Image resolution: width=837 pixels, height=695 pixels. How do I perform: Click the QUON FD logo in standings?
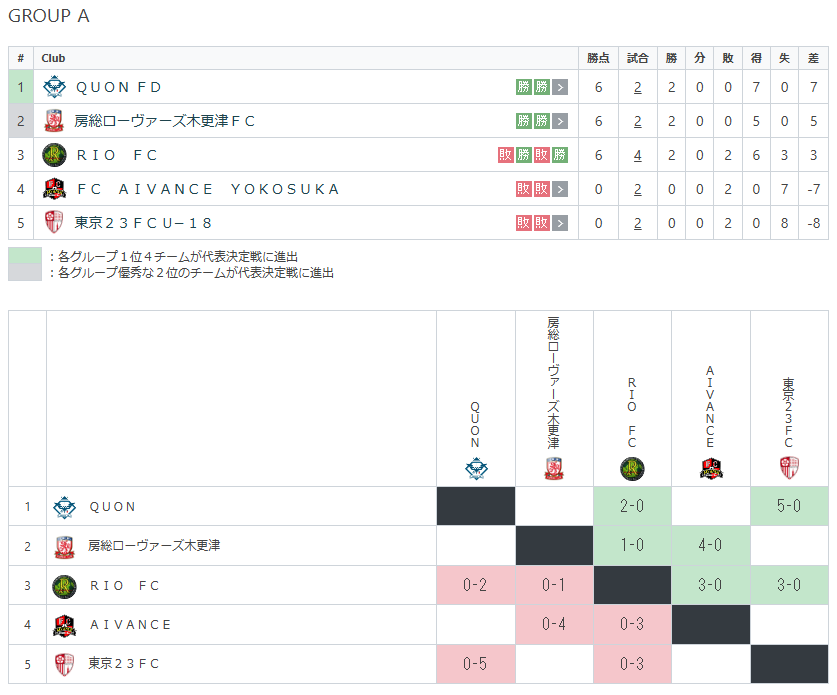54,87
